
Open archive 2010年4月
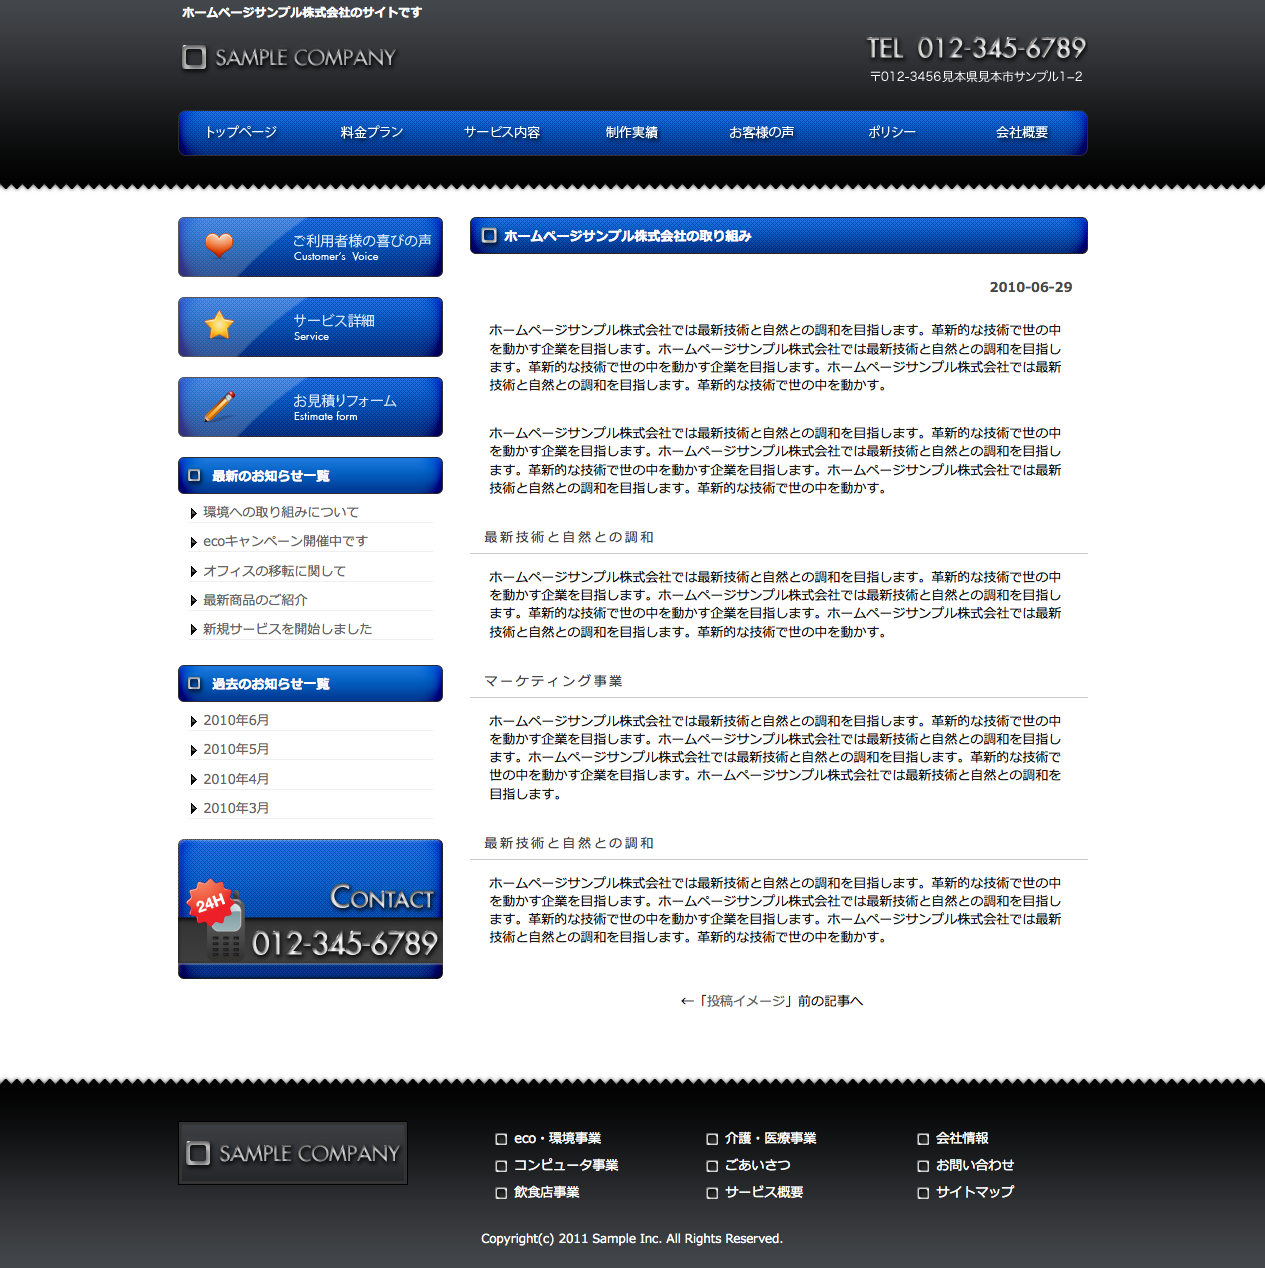(x=236, y=779)
